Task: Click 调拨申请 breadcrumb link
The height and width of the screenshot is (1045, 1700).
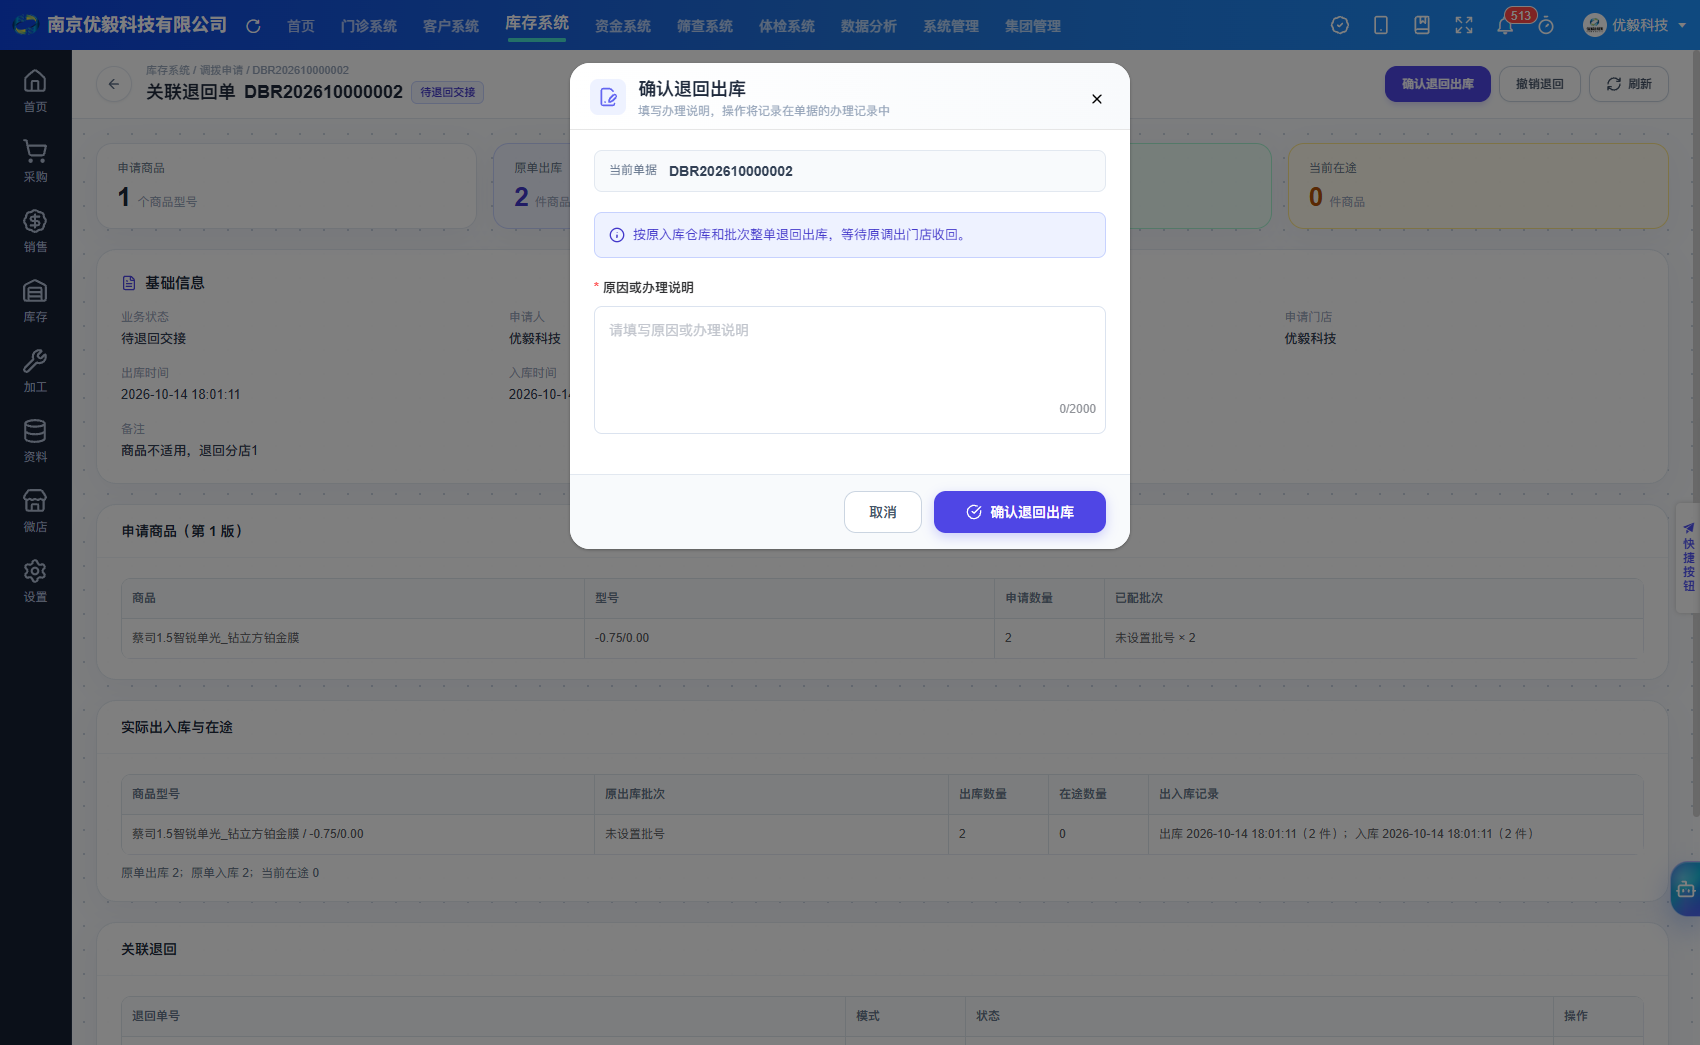Action: coord(222,70)
